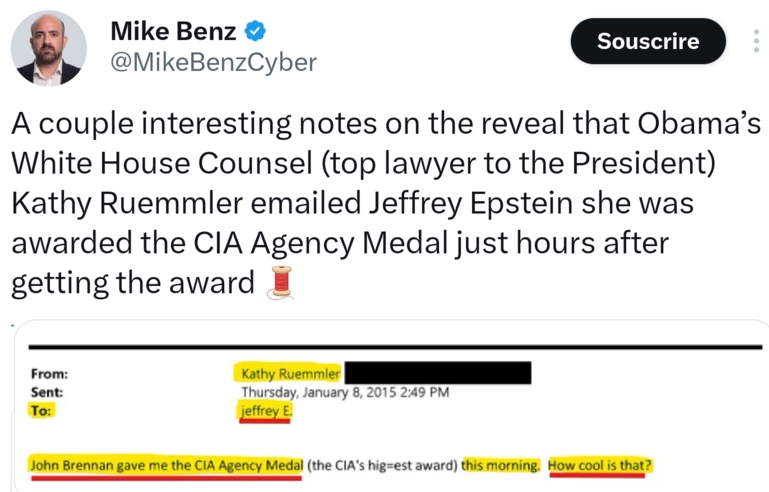The width and height of the screenshot is (769, 492).
Task: Open the Mike Benz display name link
Action: click(173, 31)
